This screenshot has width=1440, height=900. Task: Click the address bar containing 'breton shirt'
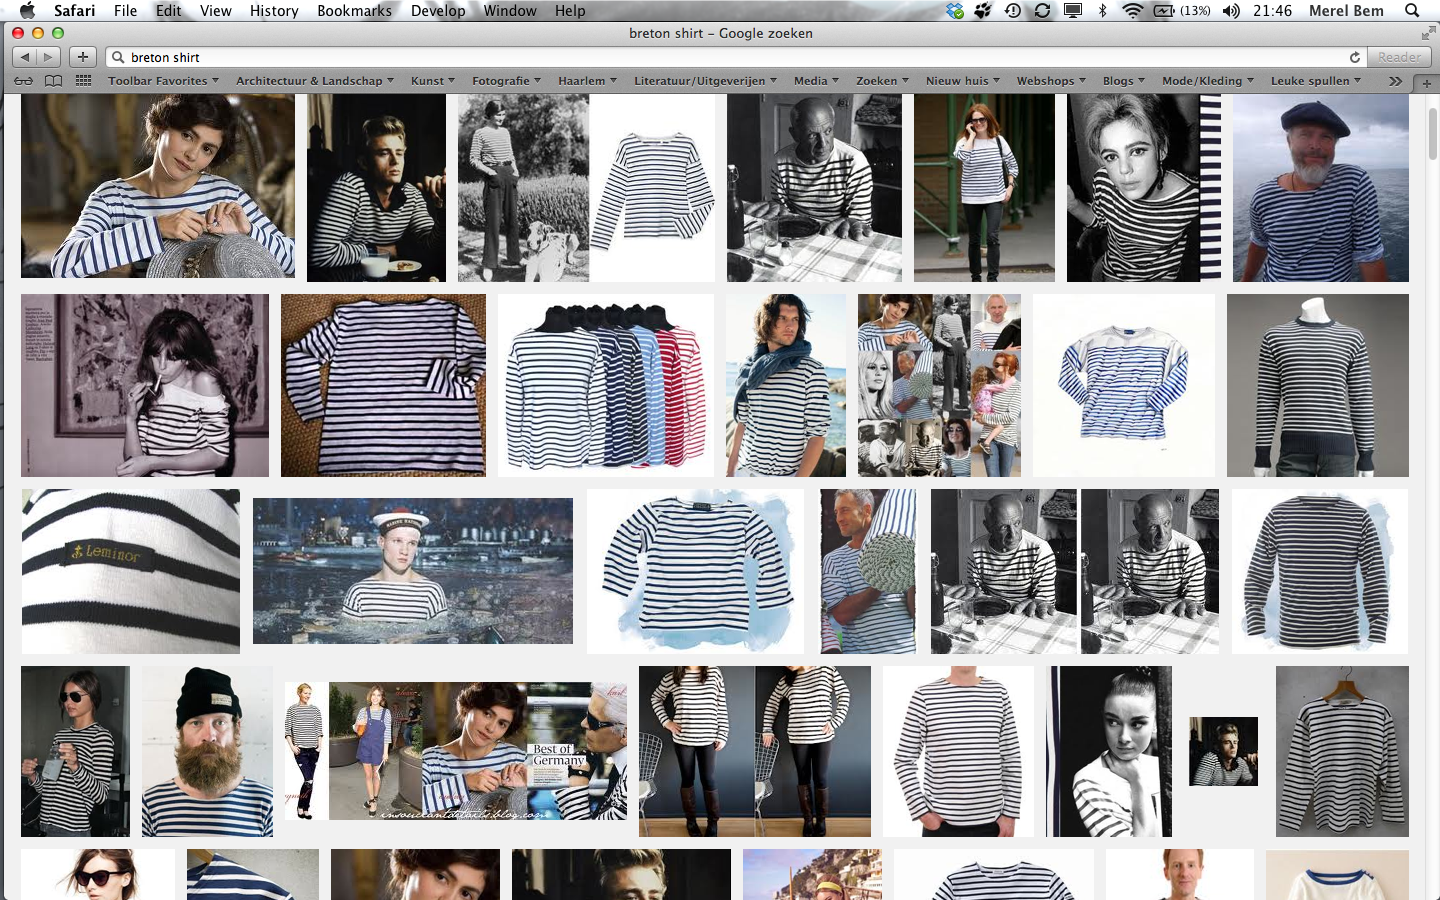coord(700,57)
